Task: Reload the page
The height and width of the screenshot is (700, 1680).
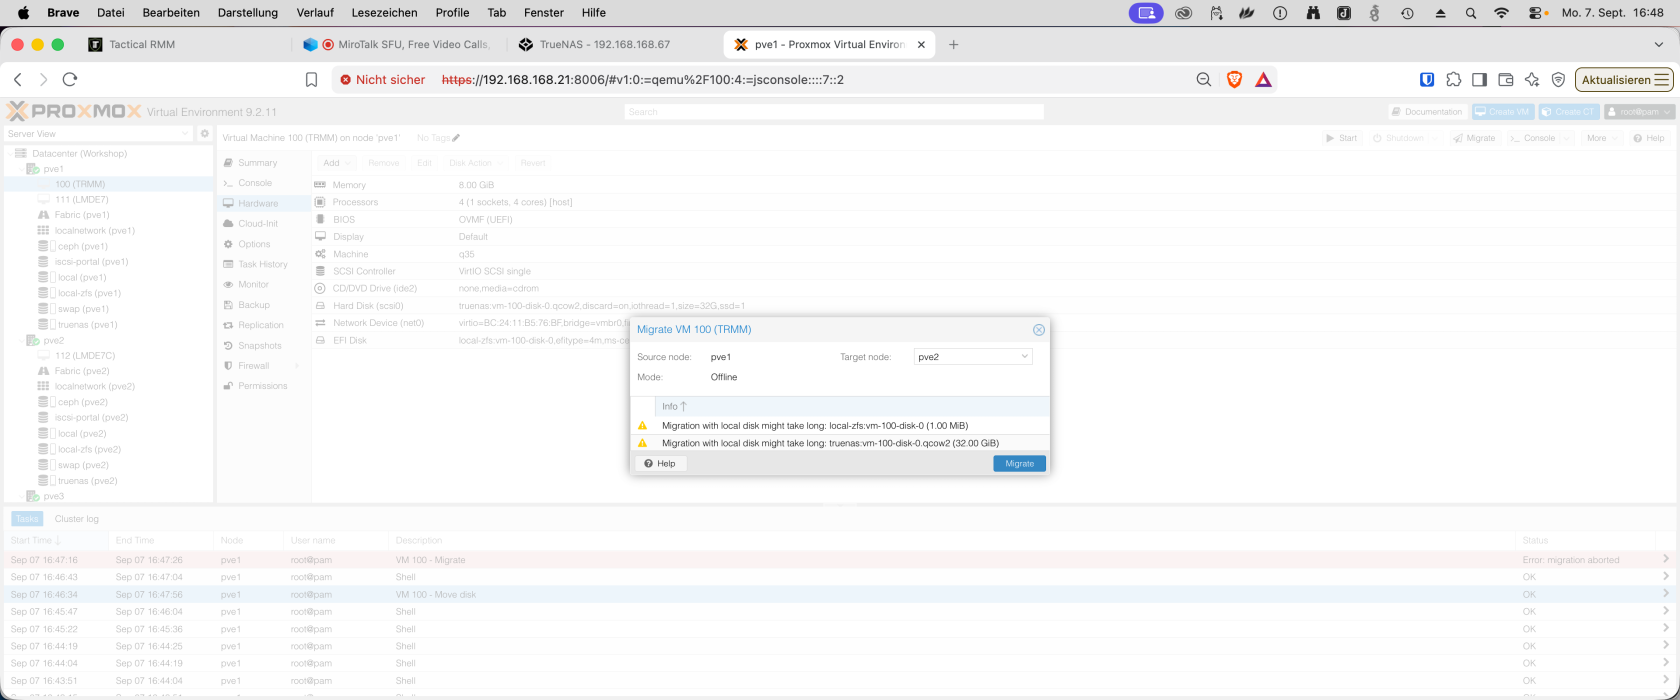Action: tap(70, 79)
